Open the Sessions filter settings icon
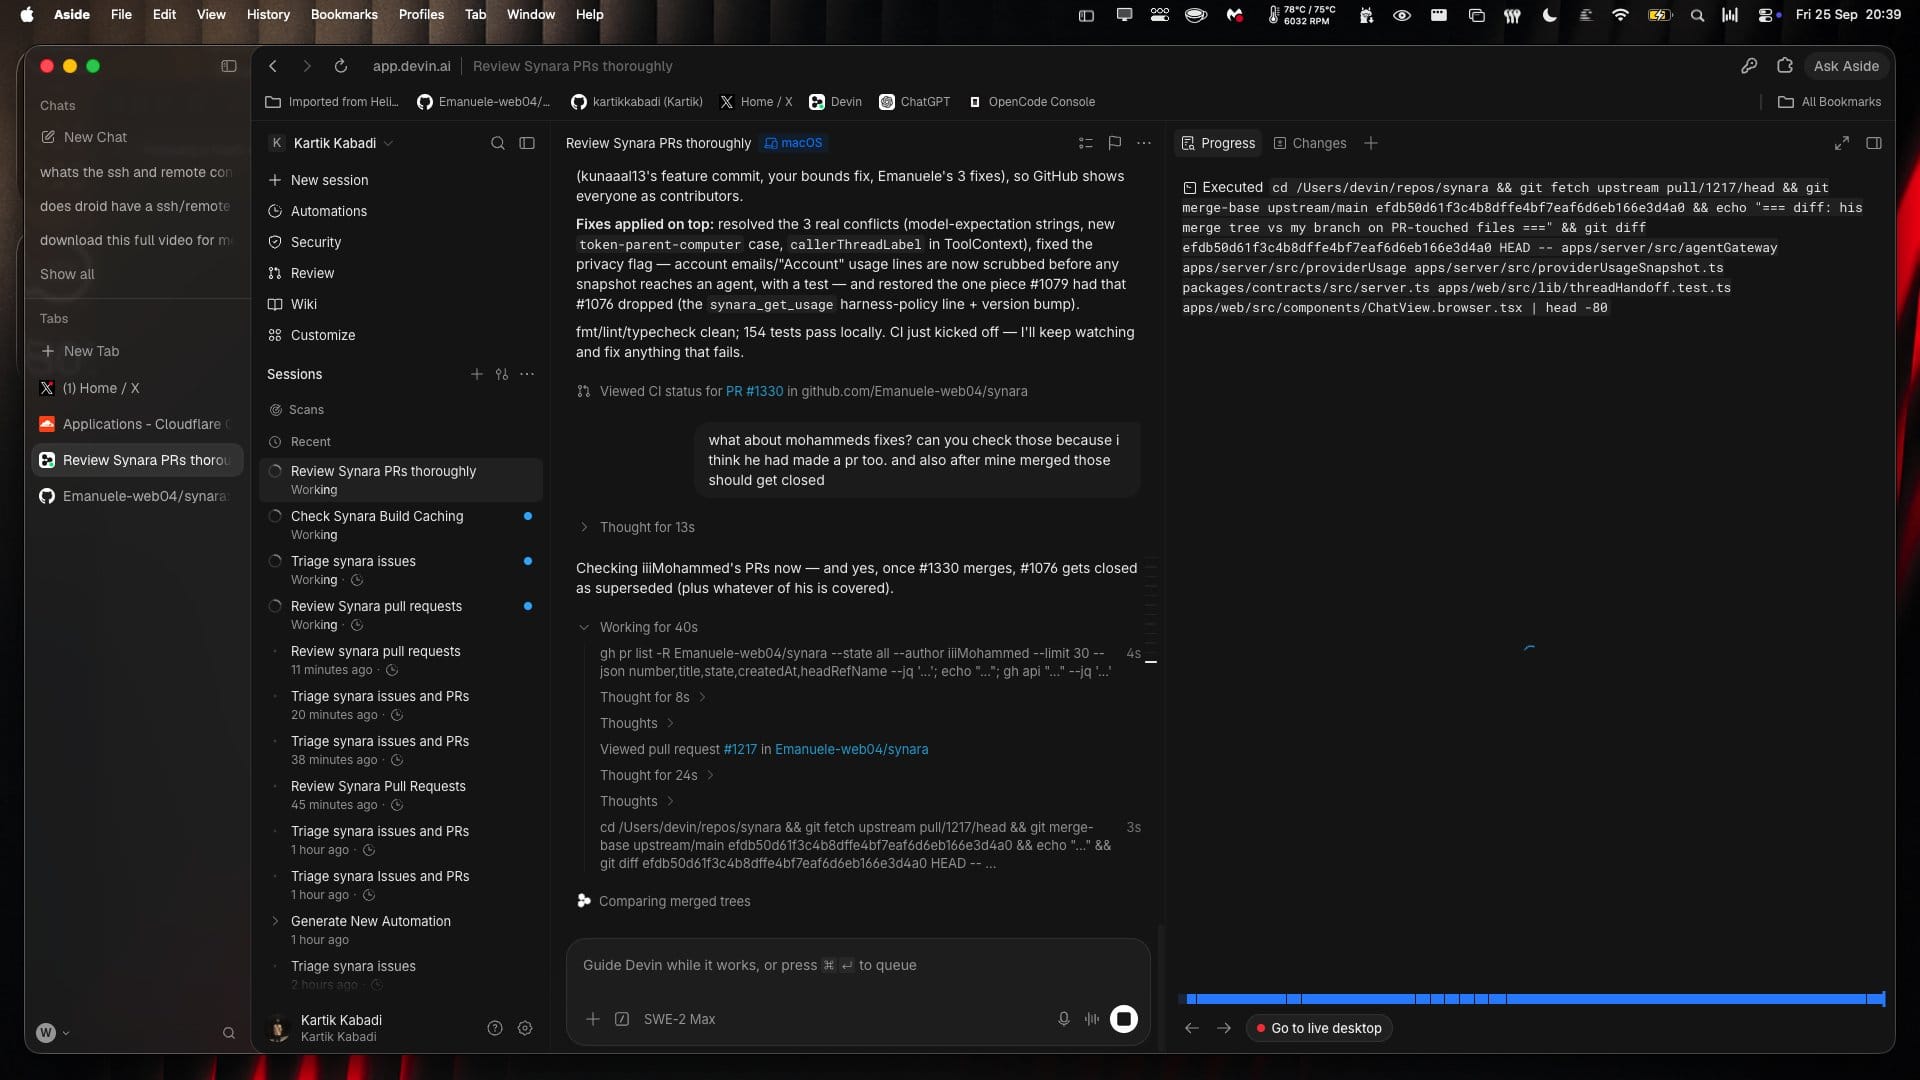 click(x=502, y=374)
